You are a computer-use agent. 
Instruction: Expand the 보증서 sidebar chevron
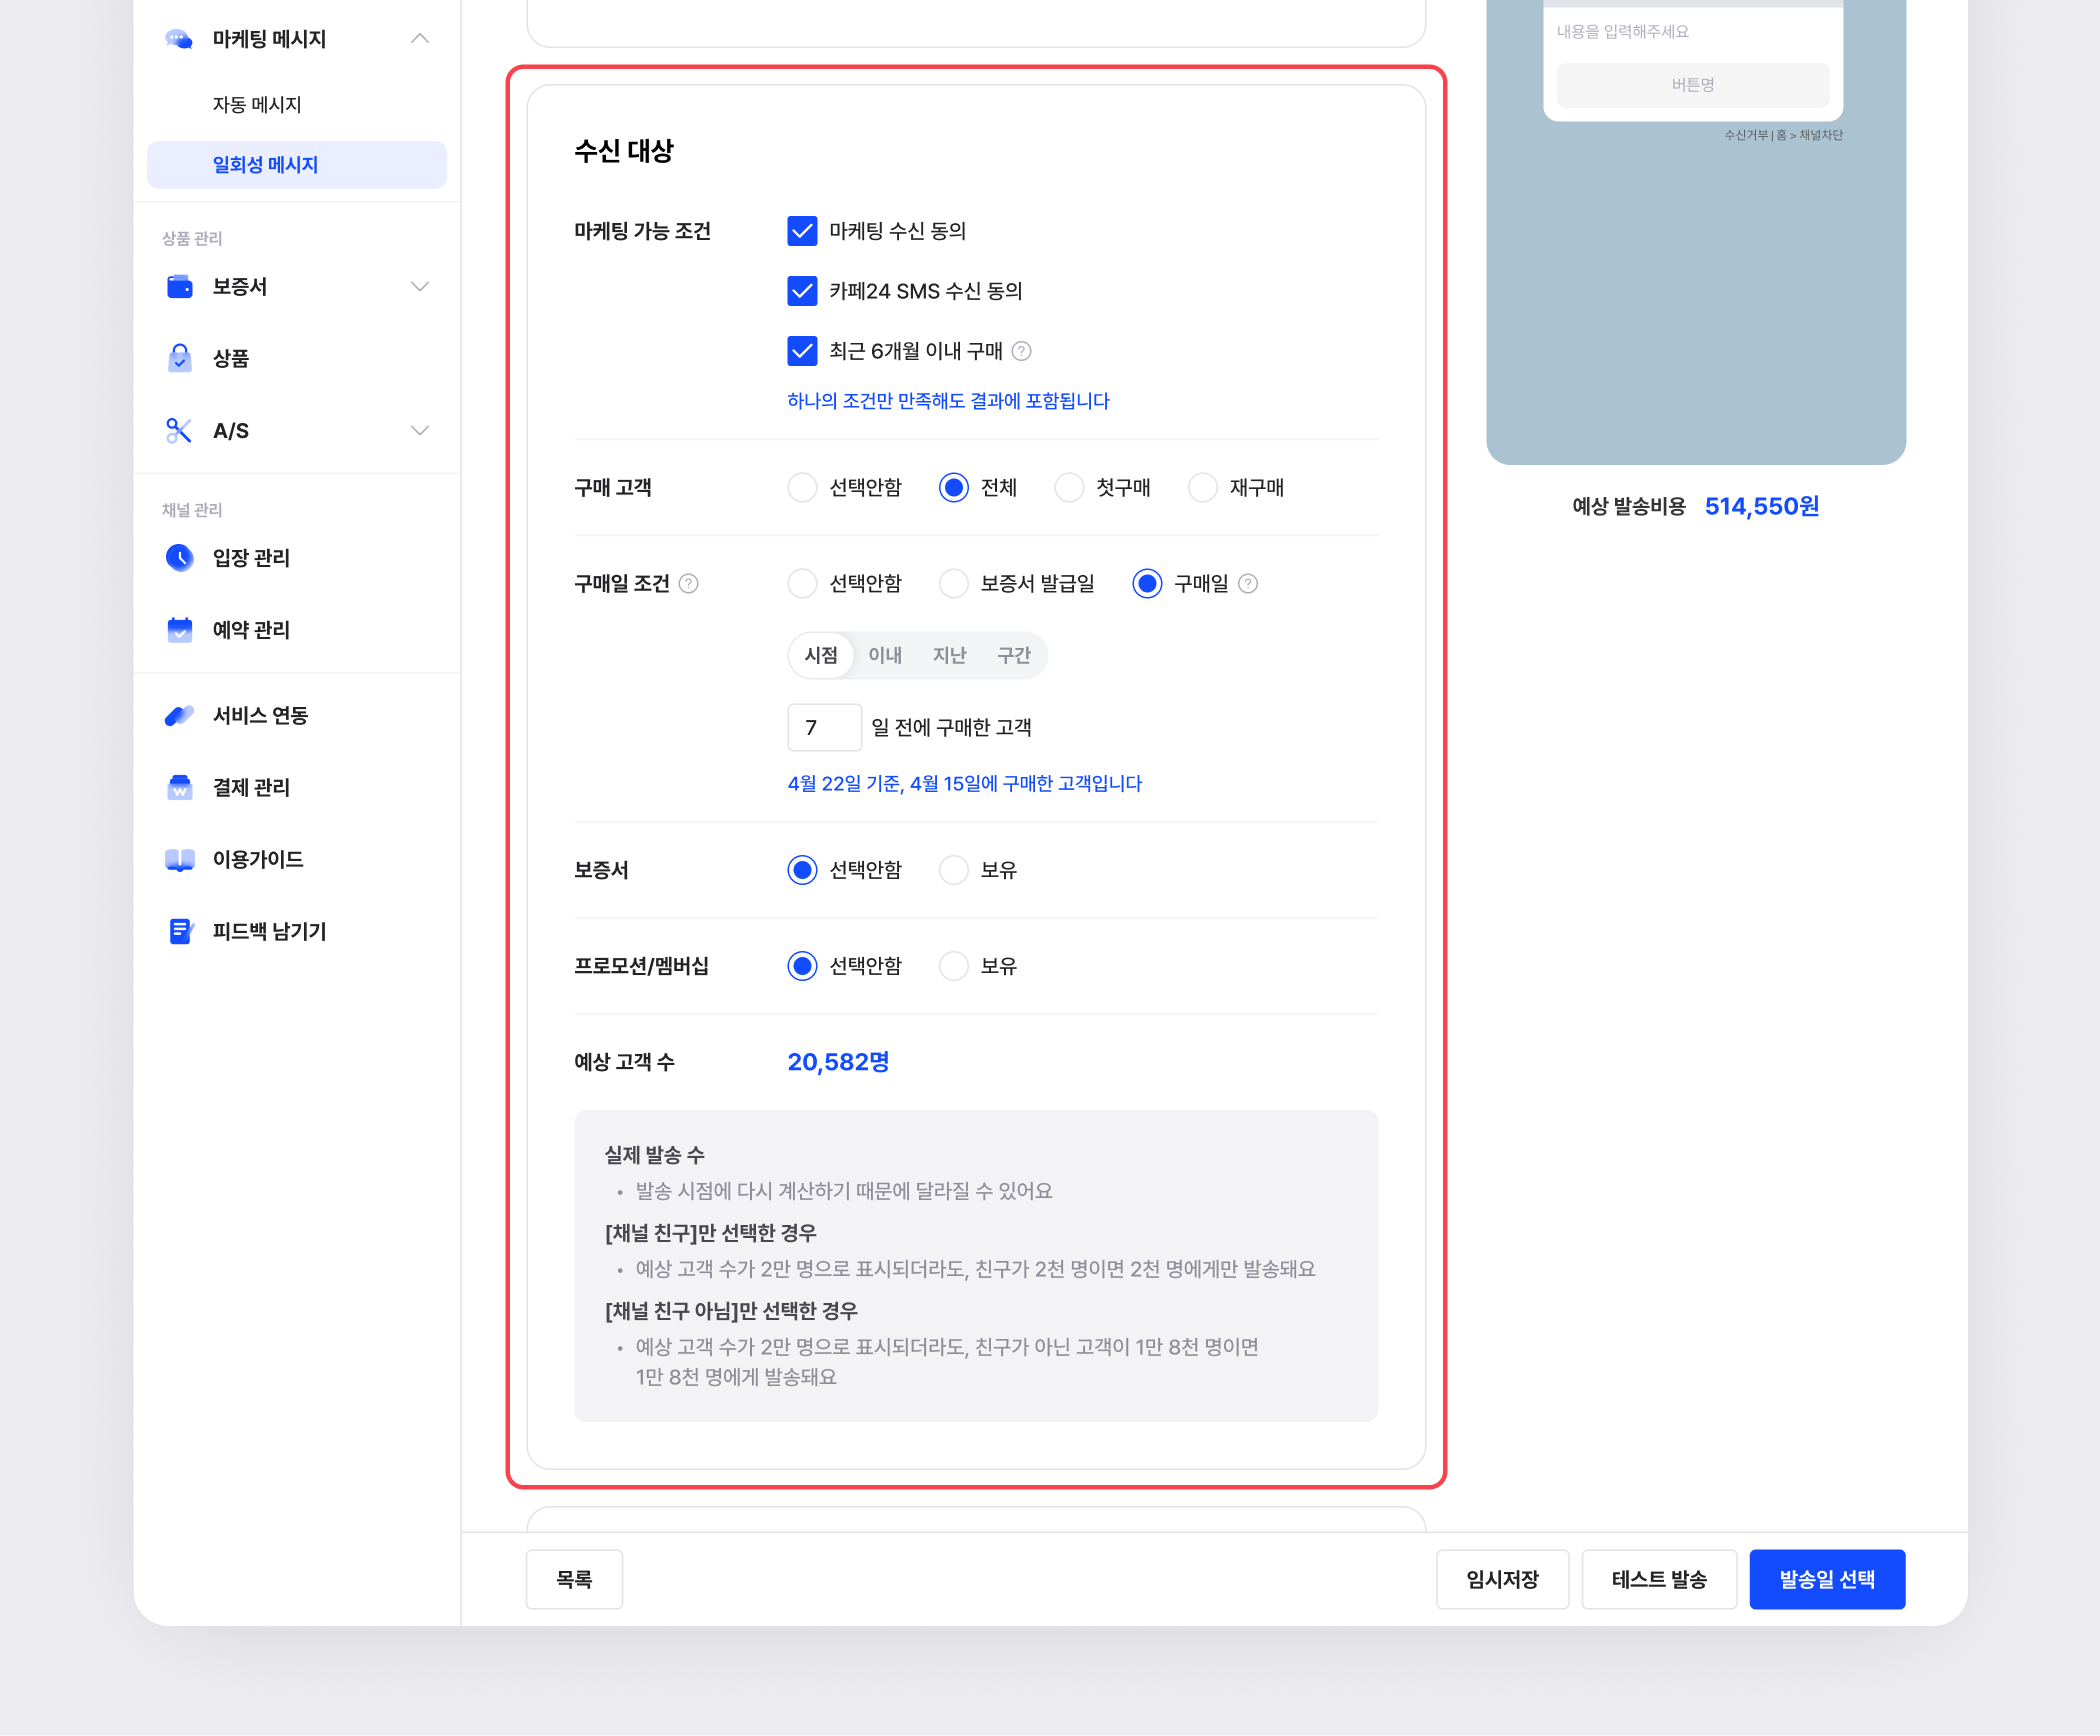coord(420,287)
